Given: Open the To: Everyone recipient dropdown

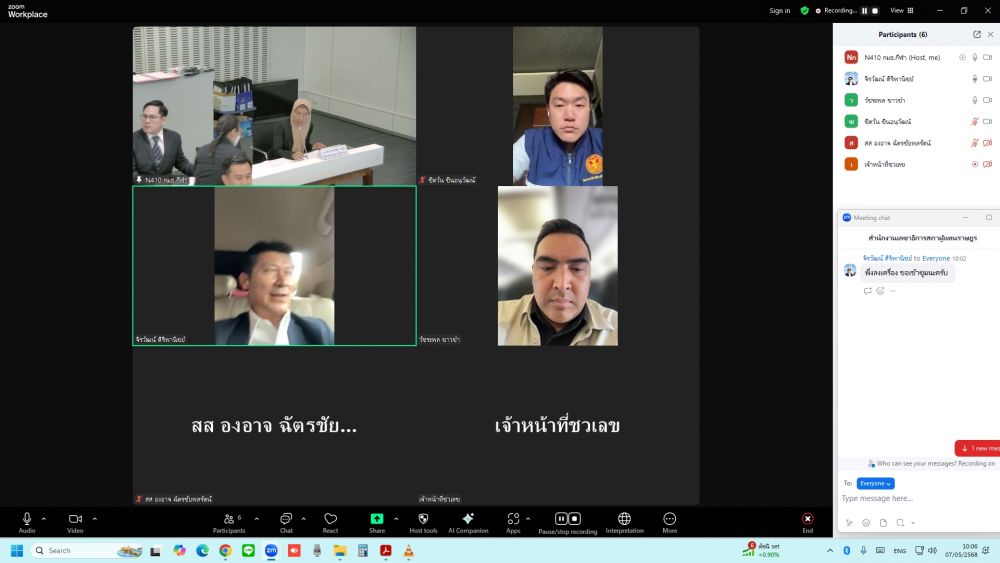Looking at the screenshot, I should pos(876,483).
